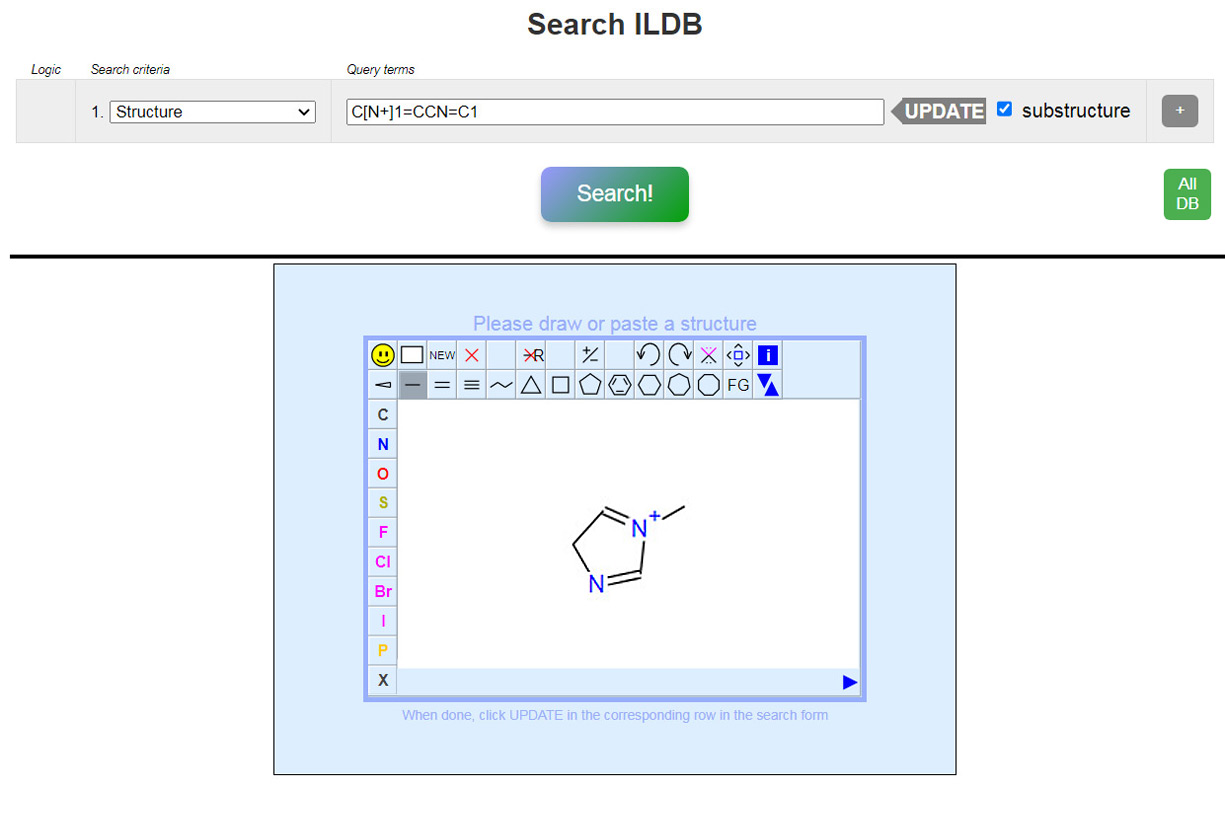Choose the cyclopentane ring tool
Viewport: 1225px width, 824px height.
(x=590, y=385)
